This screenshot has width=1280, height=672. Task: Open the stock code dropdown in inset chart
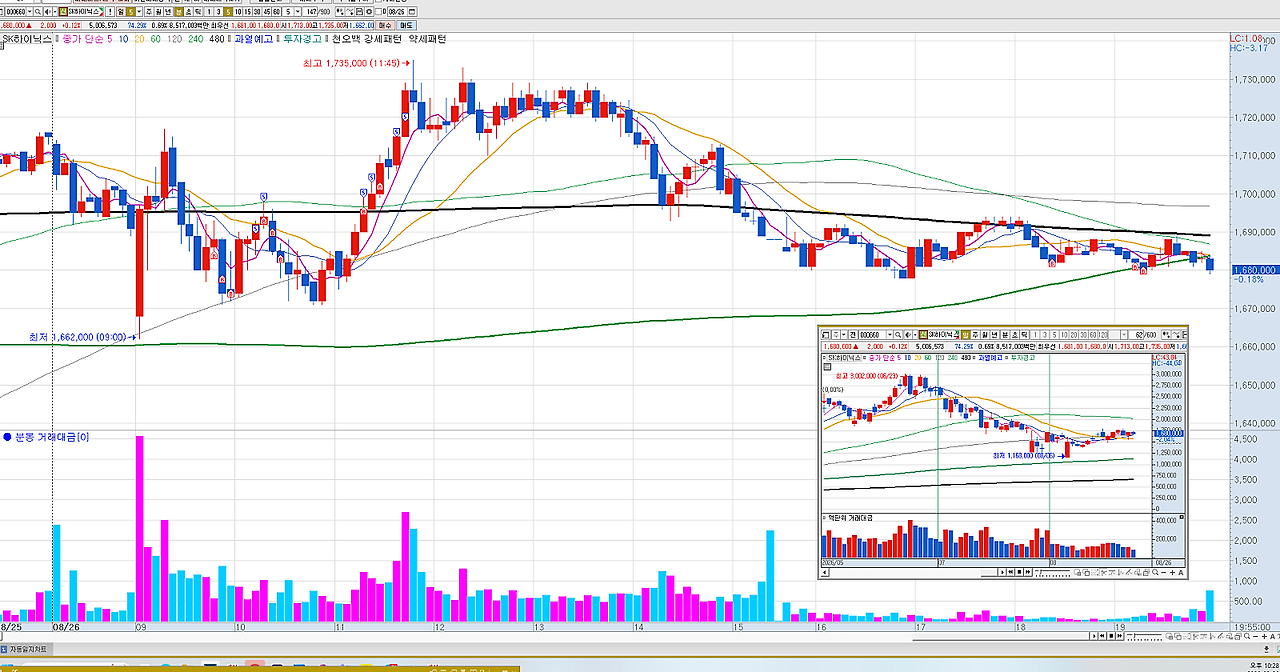(x=890, y=335)
